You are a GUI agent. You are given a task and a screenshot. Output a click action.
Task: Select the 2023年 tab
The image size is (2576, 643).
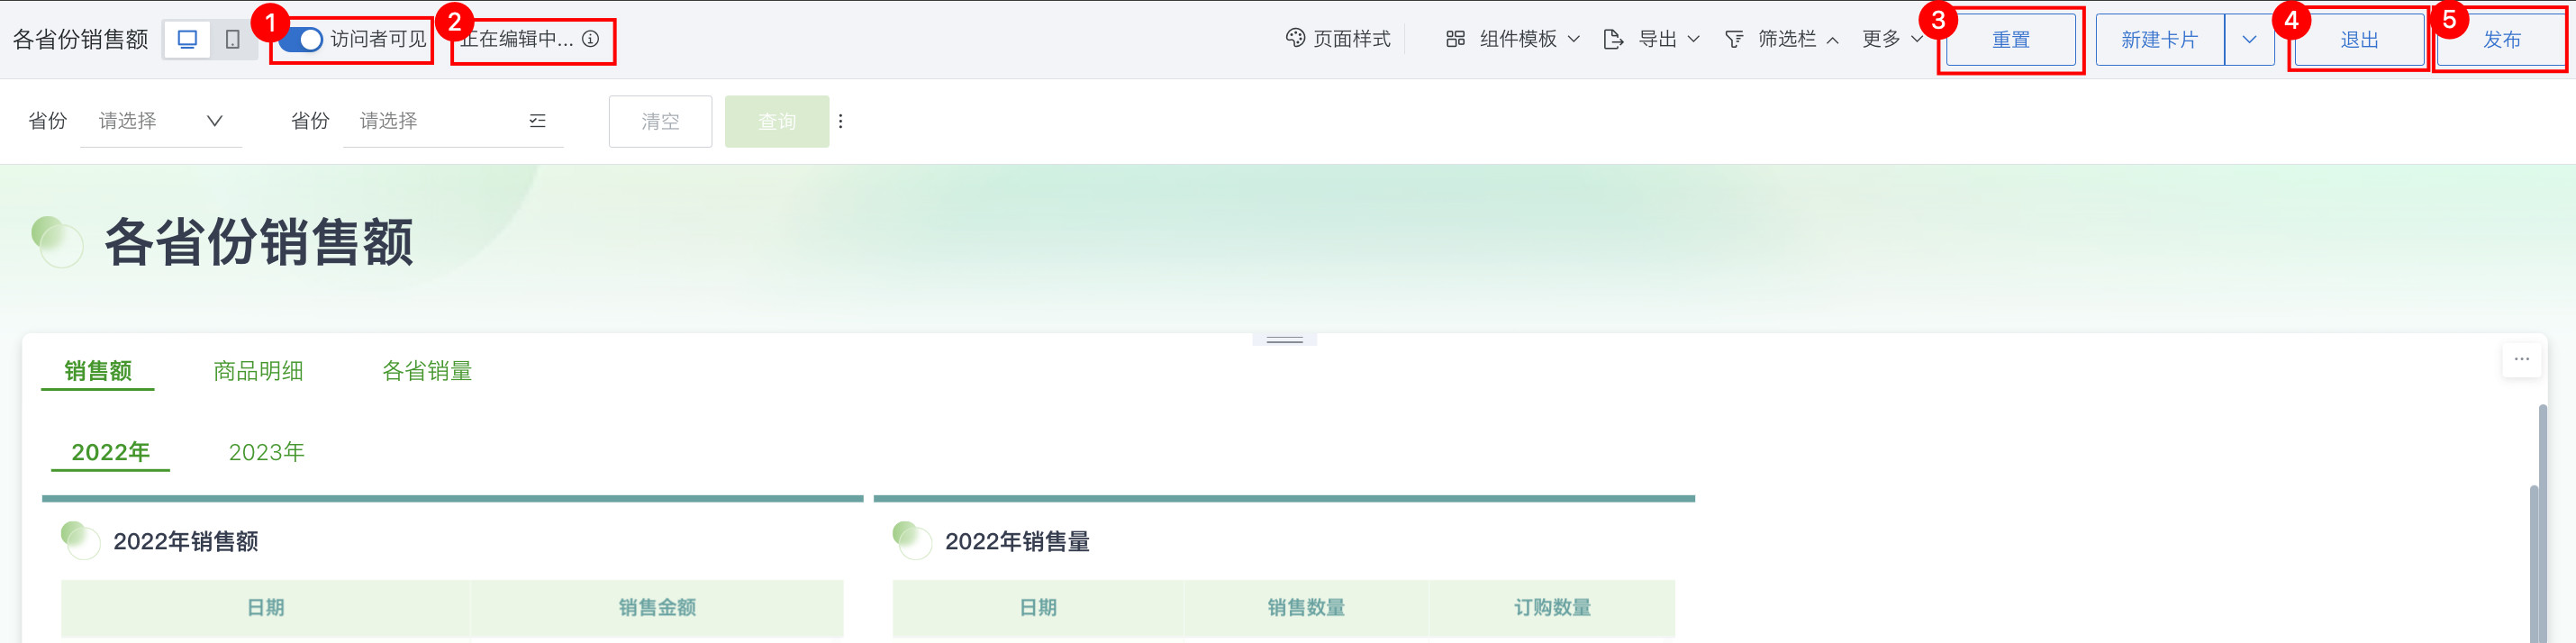click(266, 452)
